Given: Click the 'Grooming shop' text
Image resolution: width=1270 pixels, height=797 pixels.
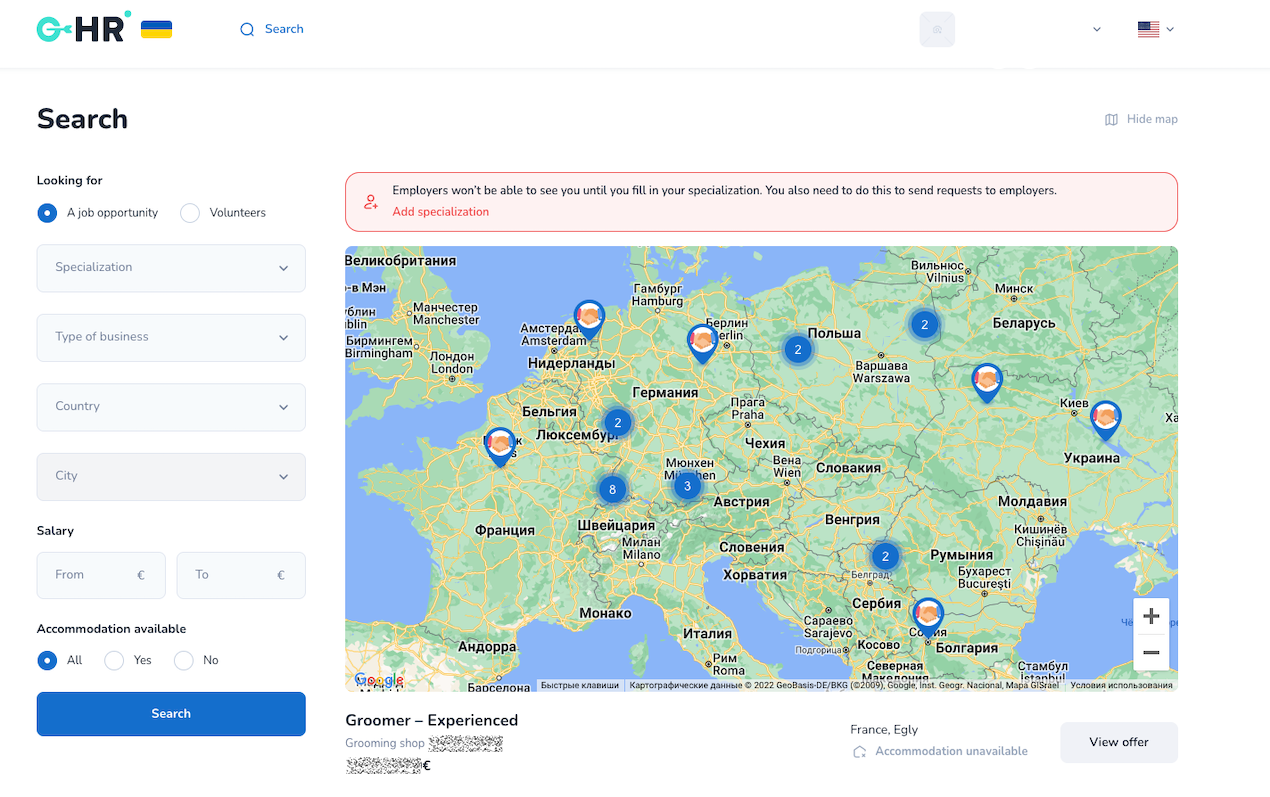Looking at the screenshot, I should [385, 743].
